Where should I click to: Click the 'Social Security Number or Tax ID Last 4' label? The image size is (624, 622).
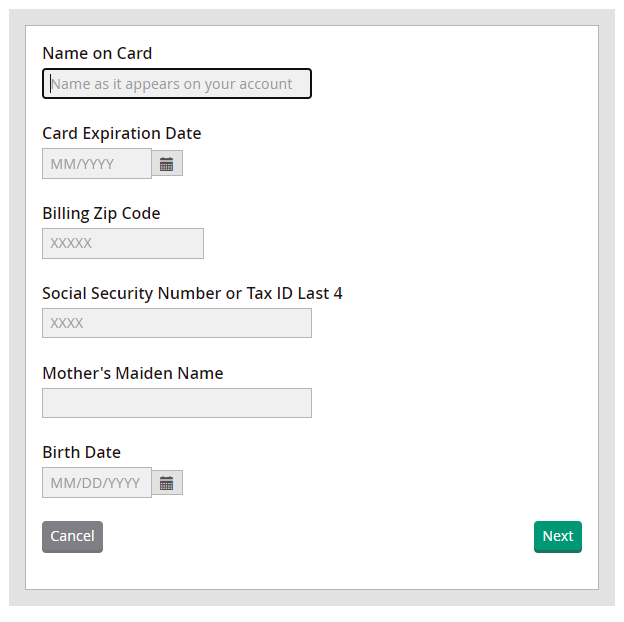(x=192, y=293)
